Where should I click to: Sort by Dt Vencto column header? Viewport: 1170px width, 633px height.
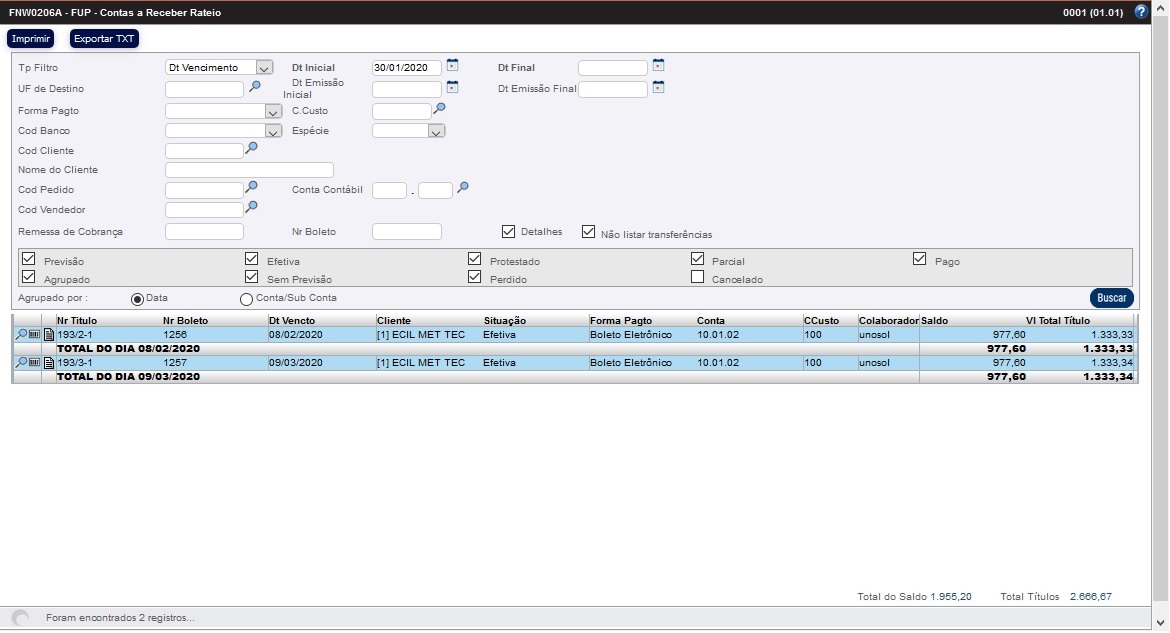tap(292, 321)
